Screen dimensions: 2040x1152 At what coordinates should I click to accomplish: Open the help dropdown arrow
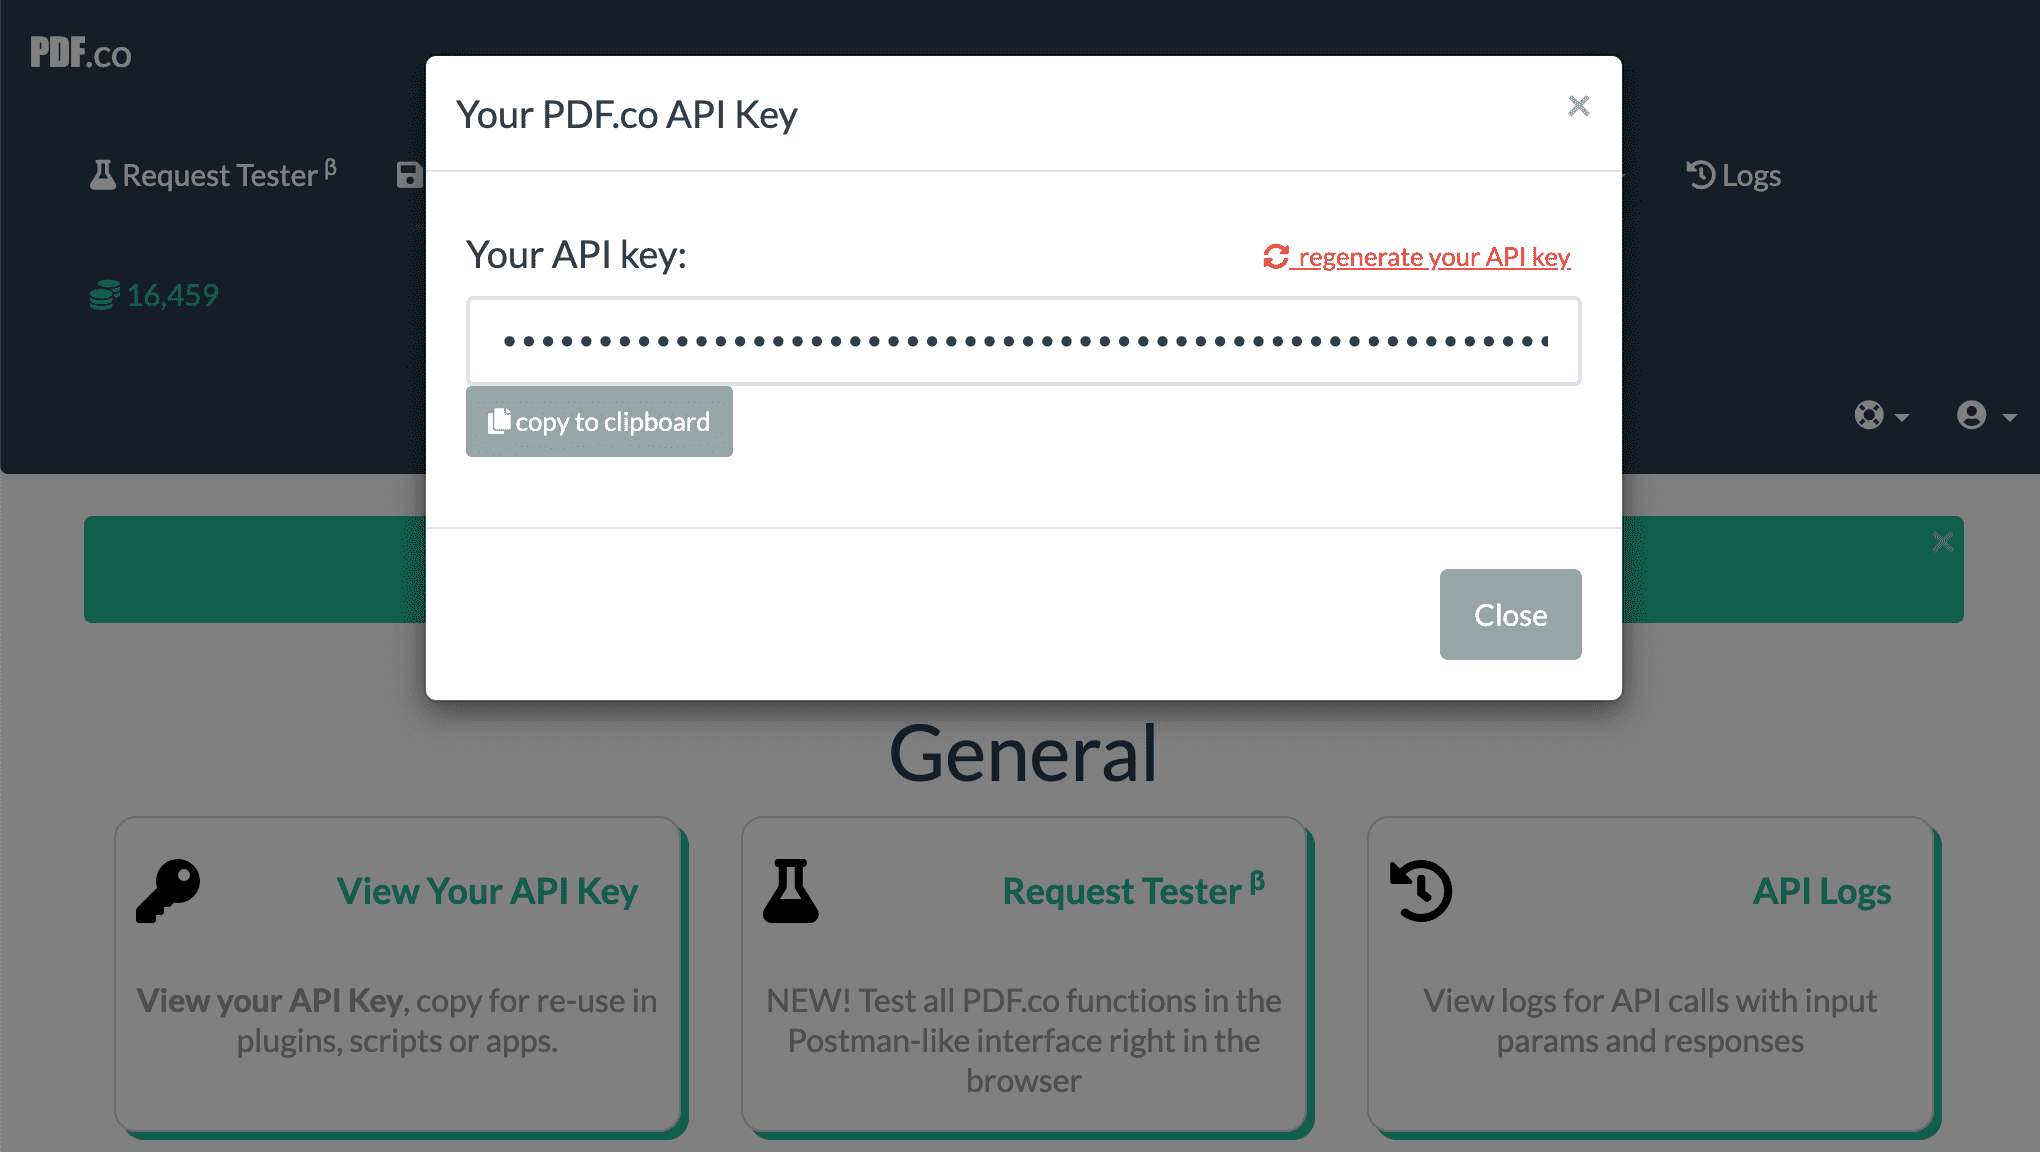(x=1901, y=417)
